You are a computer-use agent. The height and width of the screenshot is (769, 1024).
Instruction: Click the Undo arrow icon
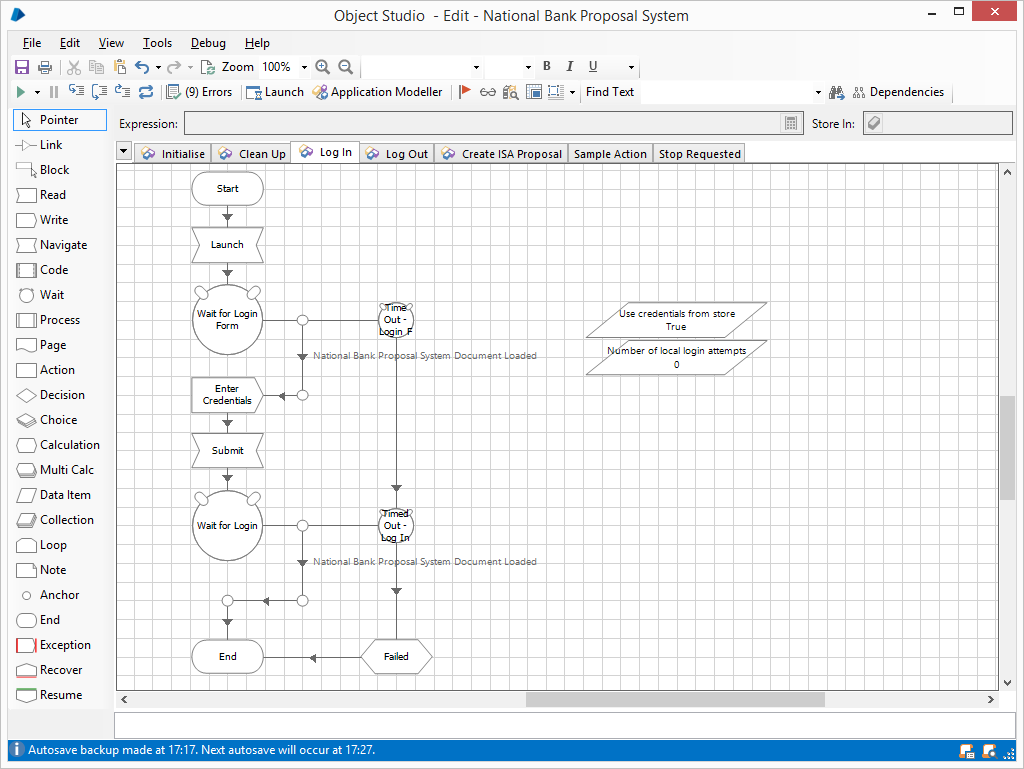[x=142, y=67]
